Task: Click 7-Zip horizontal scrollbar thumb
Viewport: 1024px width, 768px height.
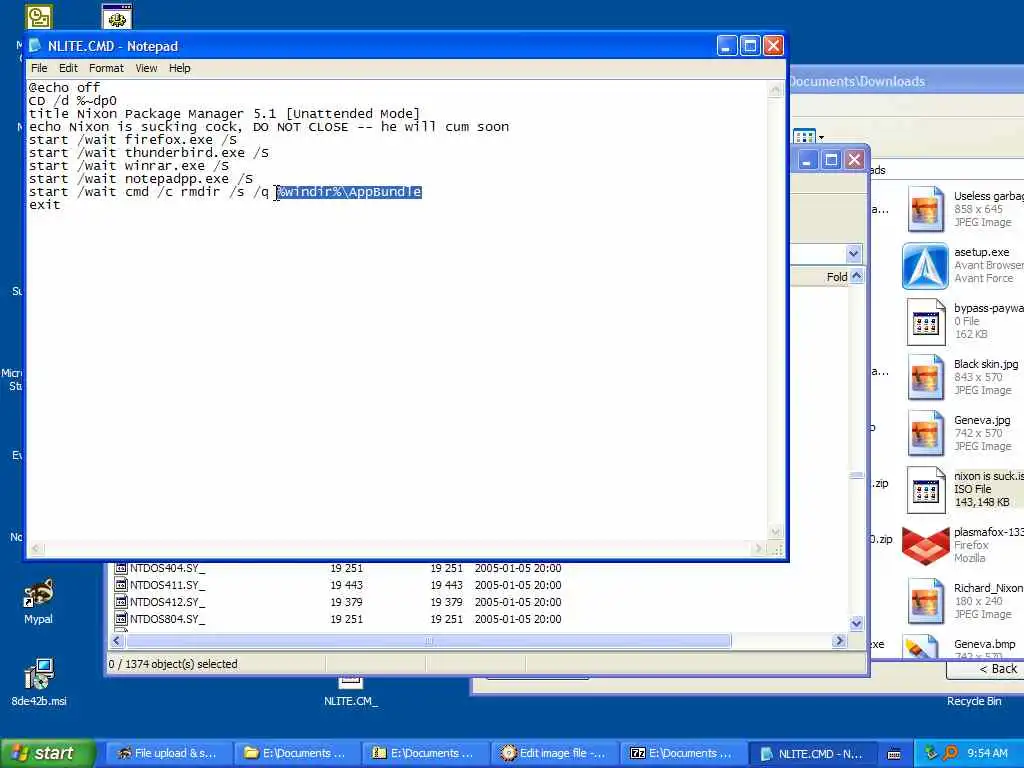Action: point(428,641)
